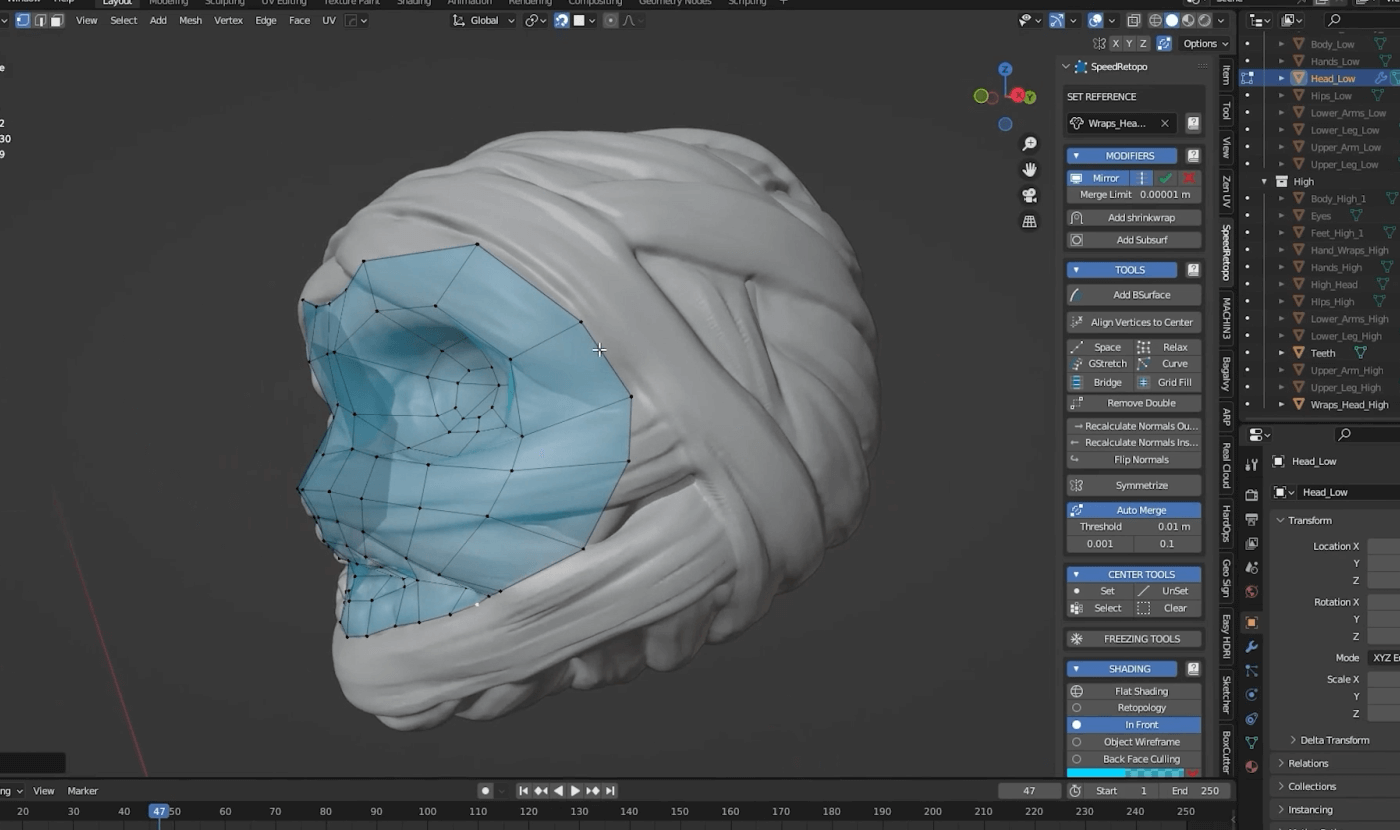
Task: Toggle Z axis mirror option in header
Action: coord(1143,44)
